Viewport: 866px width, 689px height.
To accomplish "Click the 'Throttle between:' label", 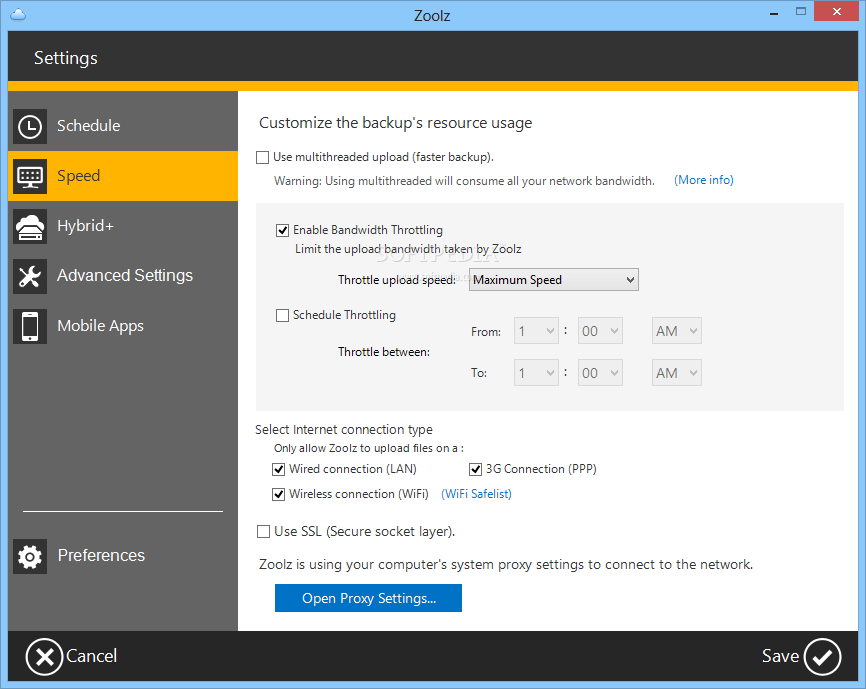I will tap(384, 352).
